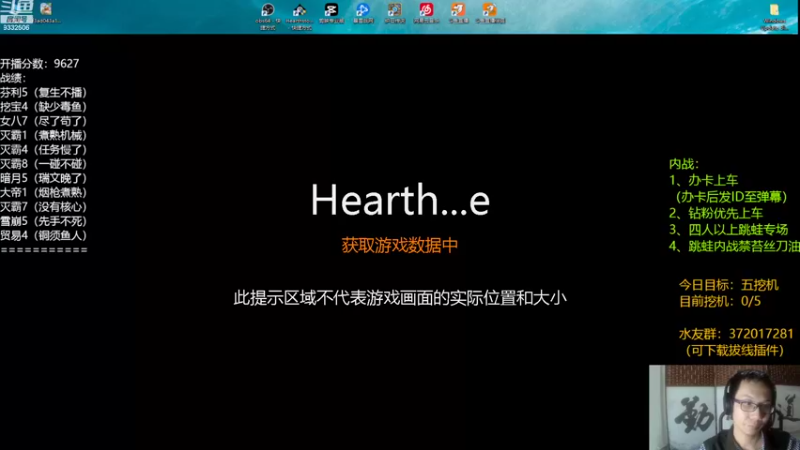Click the '3、四人以上跳蛙专场' rule line
Viewport: 800px width, 450px height.
tap(729, 229)
